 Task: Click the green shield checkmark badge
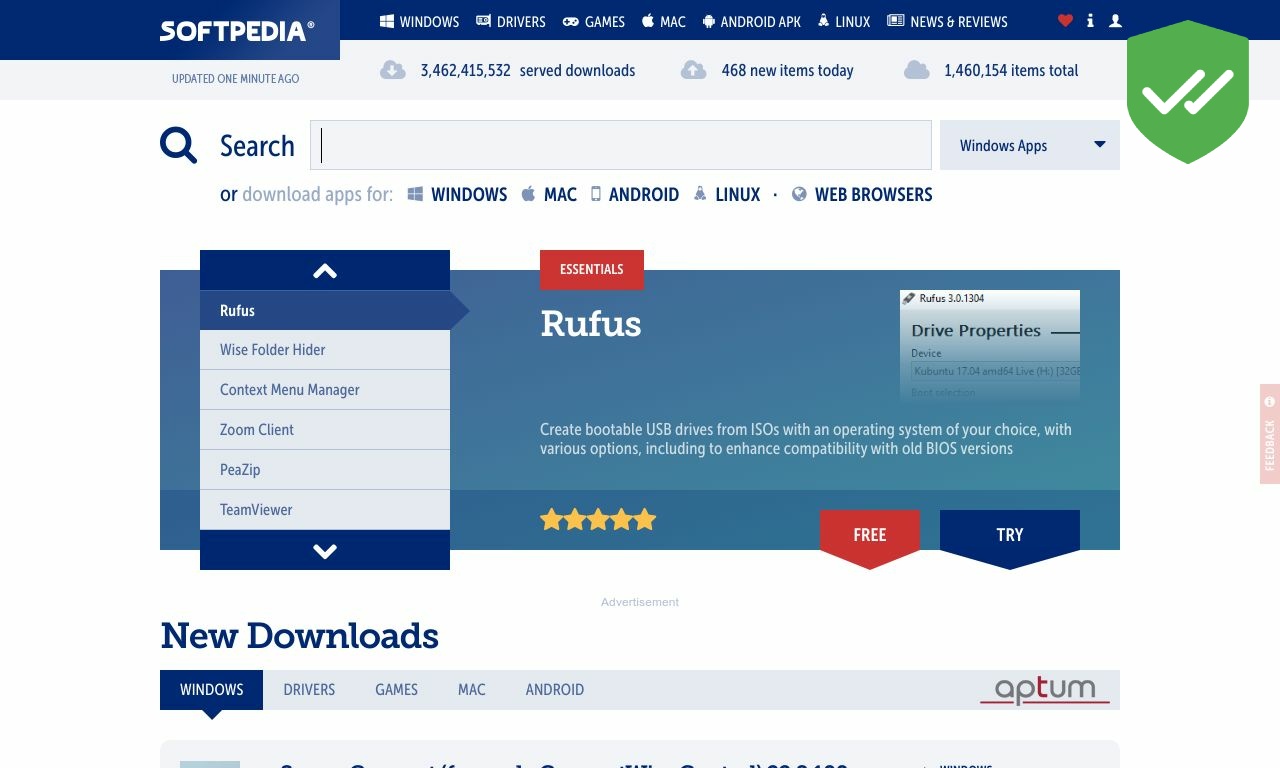pos(1188,92)
